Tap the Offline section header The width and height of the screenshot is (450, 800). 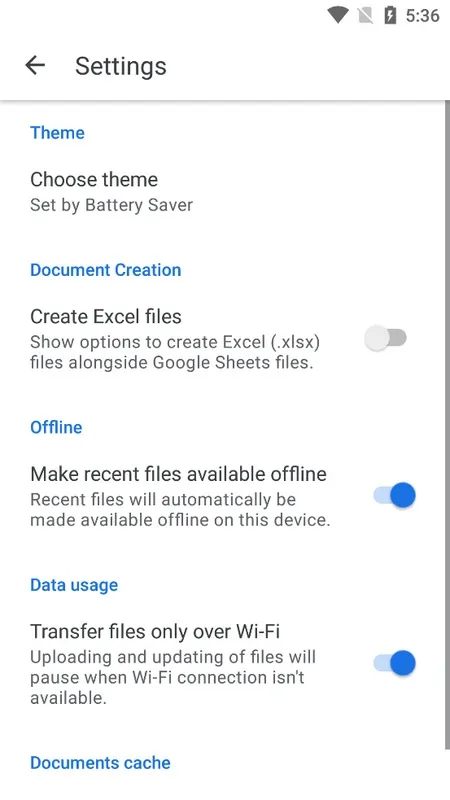coord(56,427)
